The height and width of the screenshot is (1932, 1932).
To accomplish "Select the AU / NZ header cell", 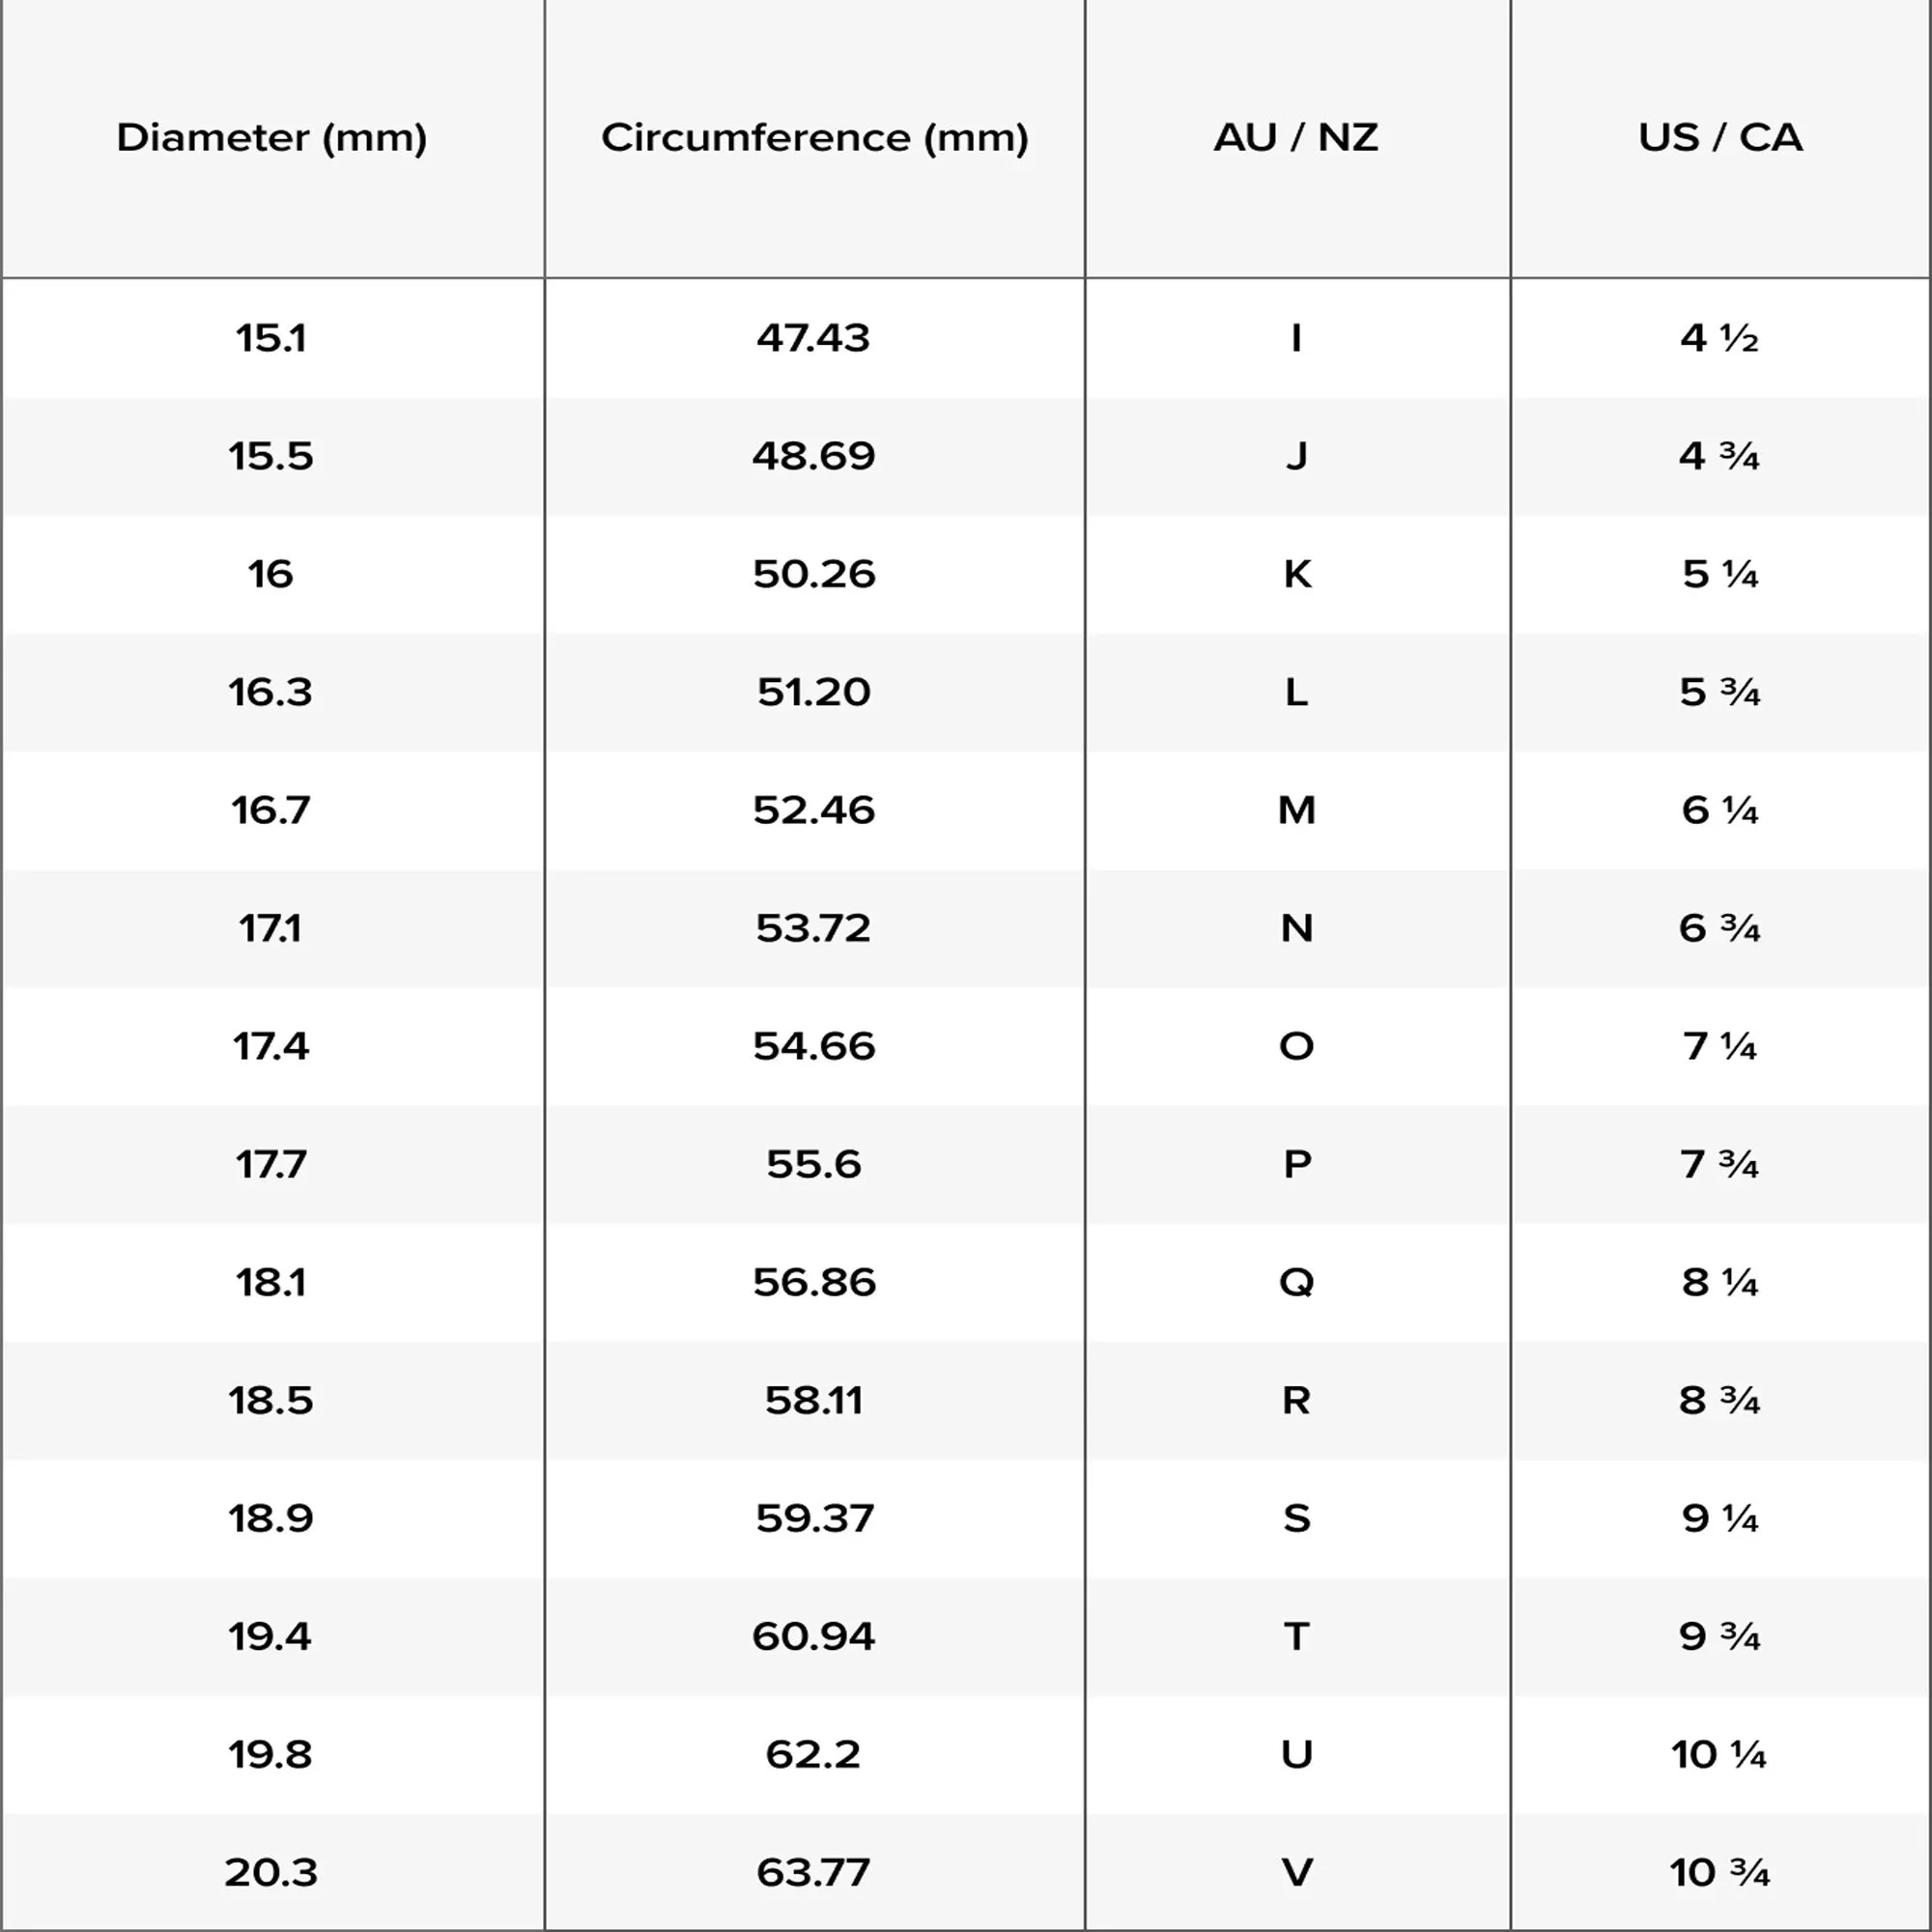I will 1296,137.
